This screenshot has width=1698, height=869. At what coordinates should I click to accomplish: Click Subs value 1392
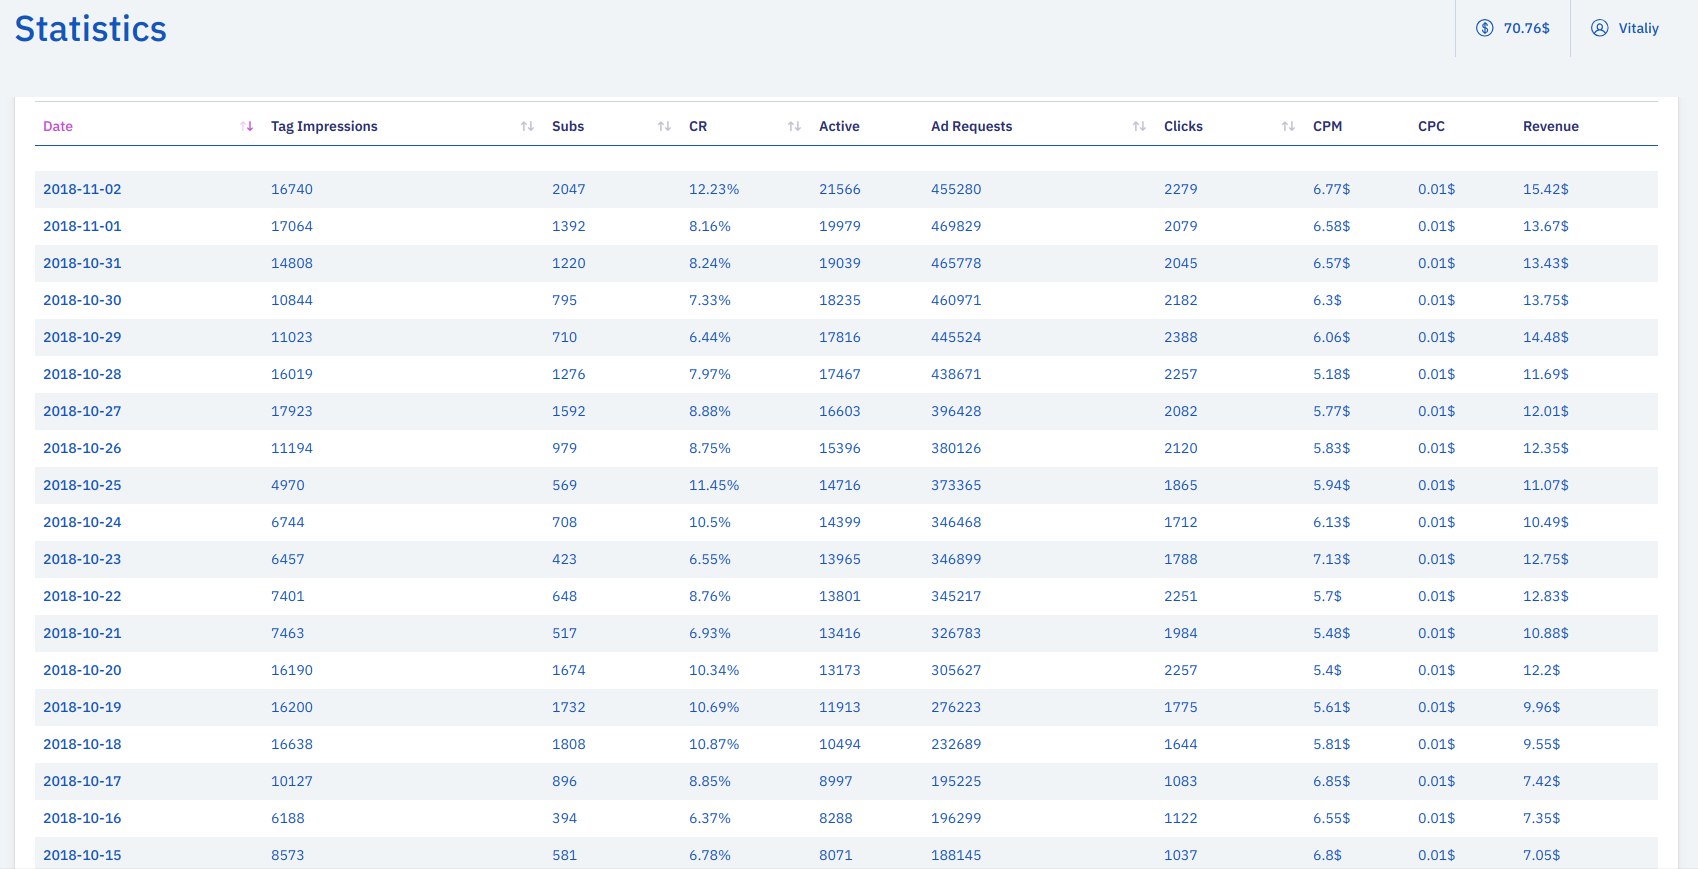tap(569, 226)
